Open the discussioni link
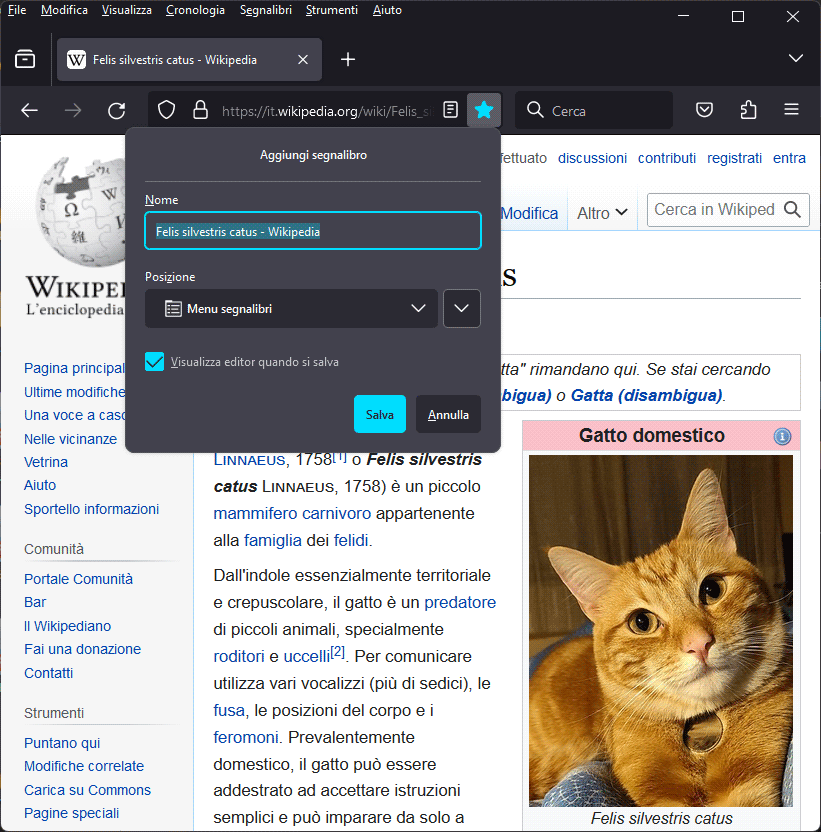This screenshot has width=821, height=832. pos(592,158)
